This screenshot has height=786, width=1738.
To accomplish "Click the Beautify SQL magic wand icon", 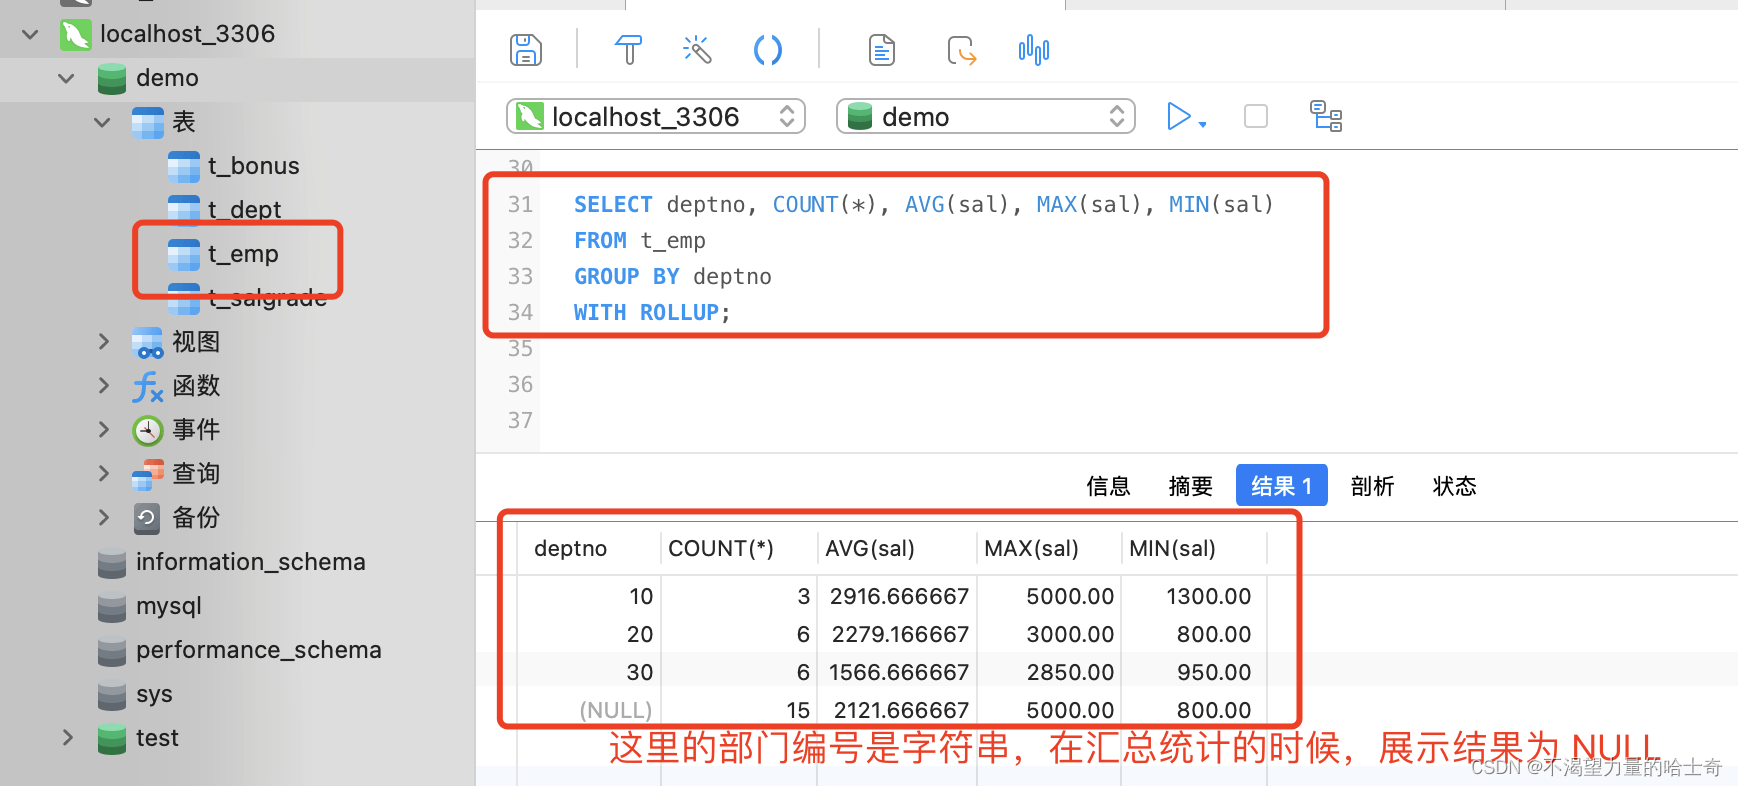I will tap(697, 50).
